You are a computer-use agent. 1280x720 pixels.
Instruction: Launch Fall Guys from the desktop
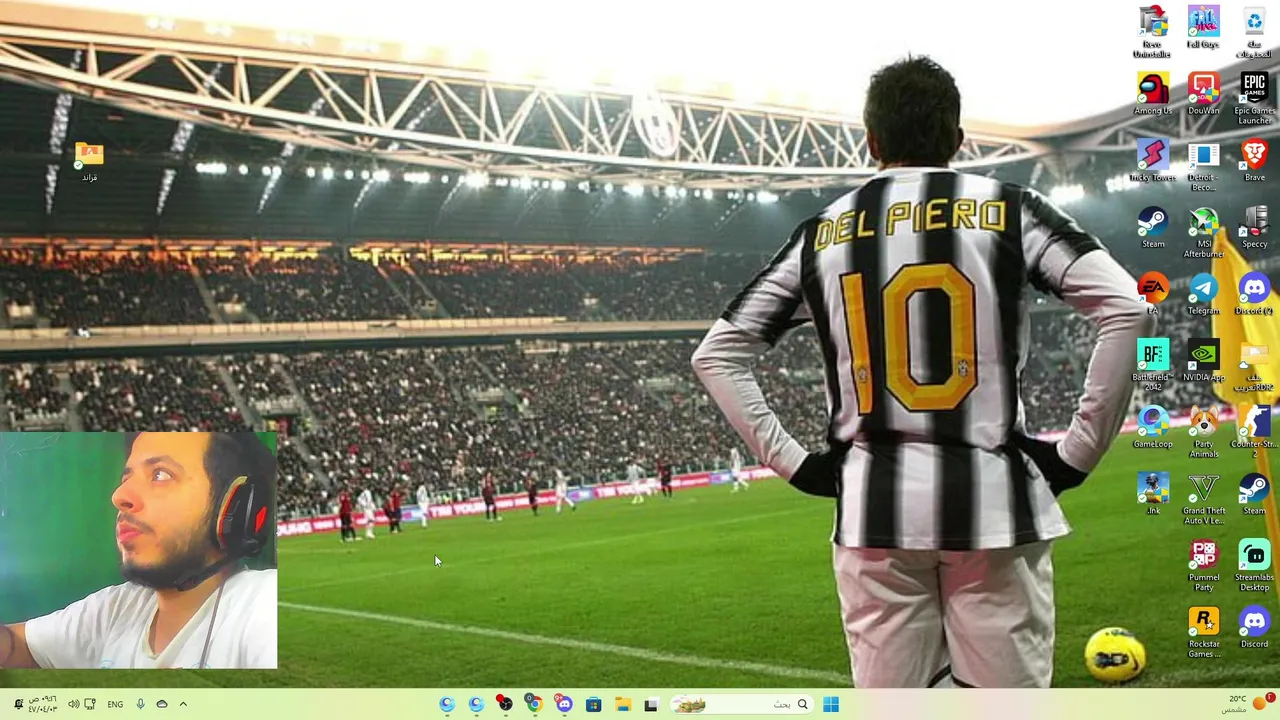1203,27
